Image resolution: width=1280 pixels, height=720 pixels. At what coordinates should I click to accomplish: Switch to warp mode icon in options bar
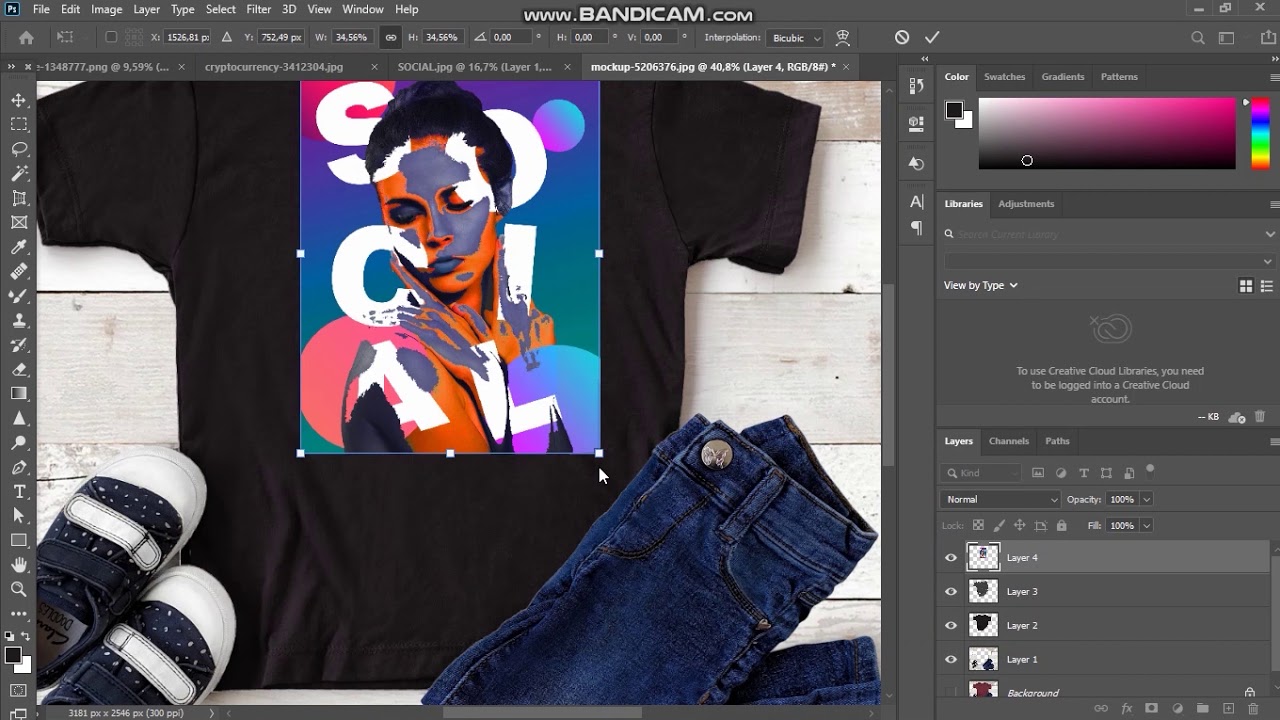pos(843,37)
